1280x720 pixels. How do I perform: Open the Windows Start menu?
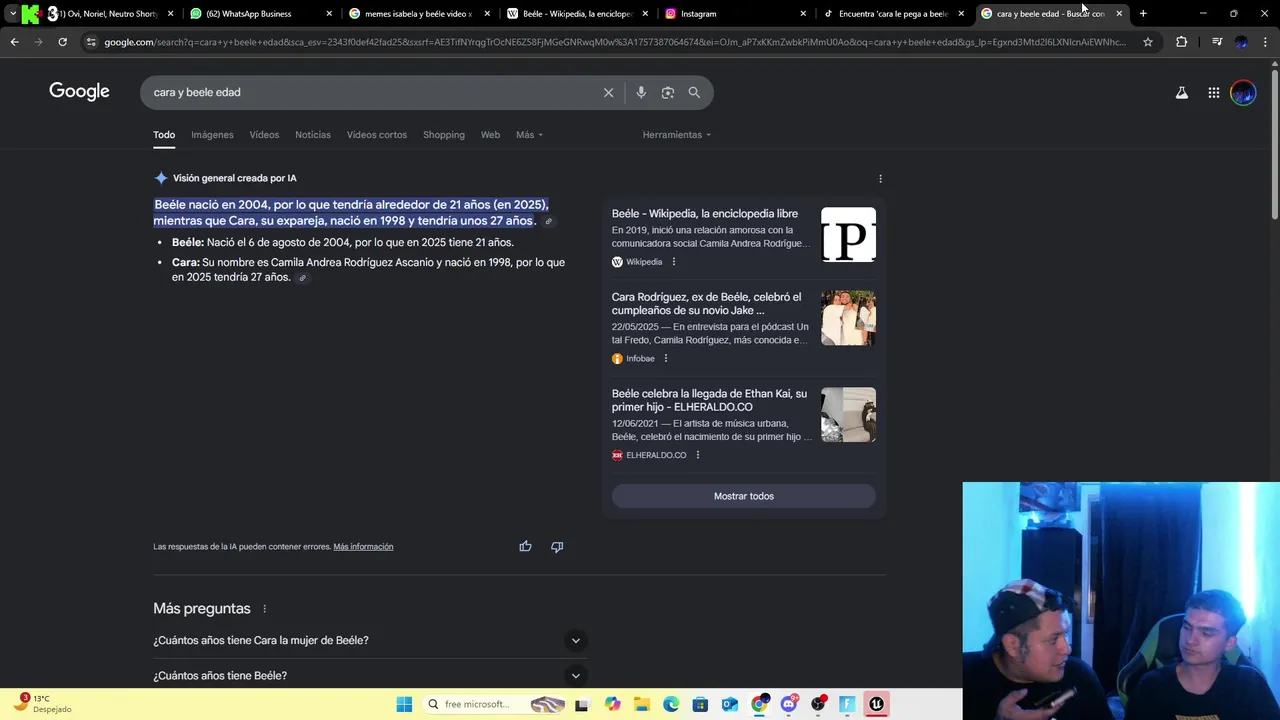pyautogui.click(x=404, y=704)
